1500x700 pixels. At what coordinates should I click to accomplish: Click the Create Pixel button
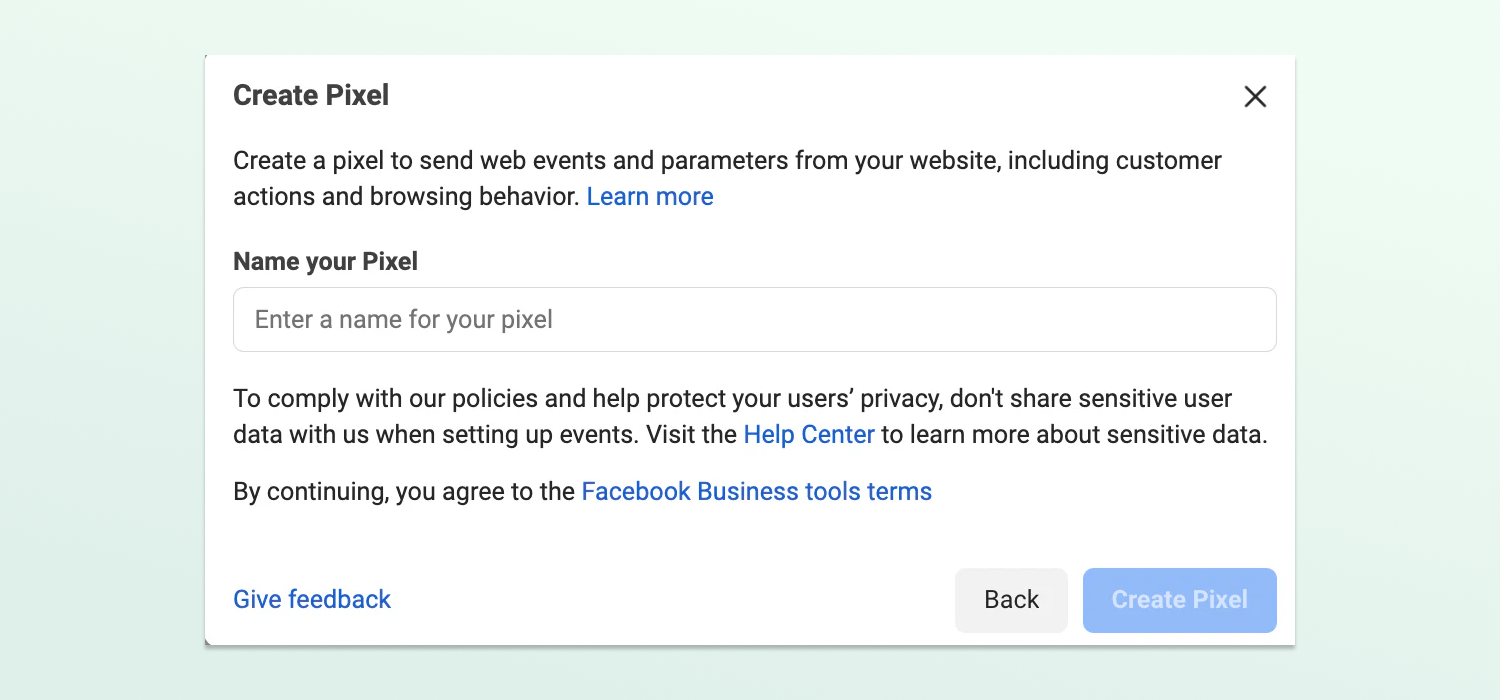pos(1179,600)
